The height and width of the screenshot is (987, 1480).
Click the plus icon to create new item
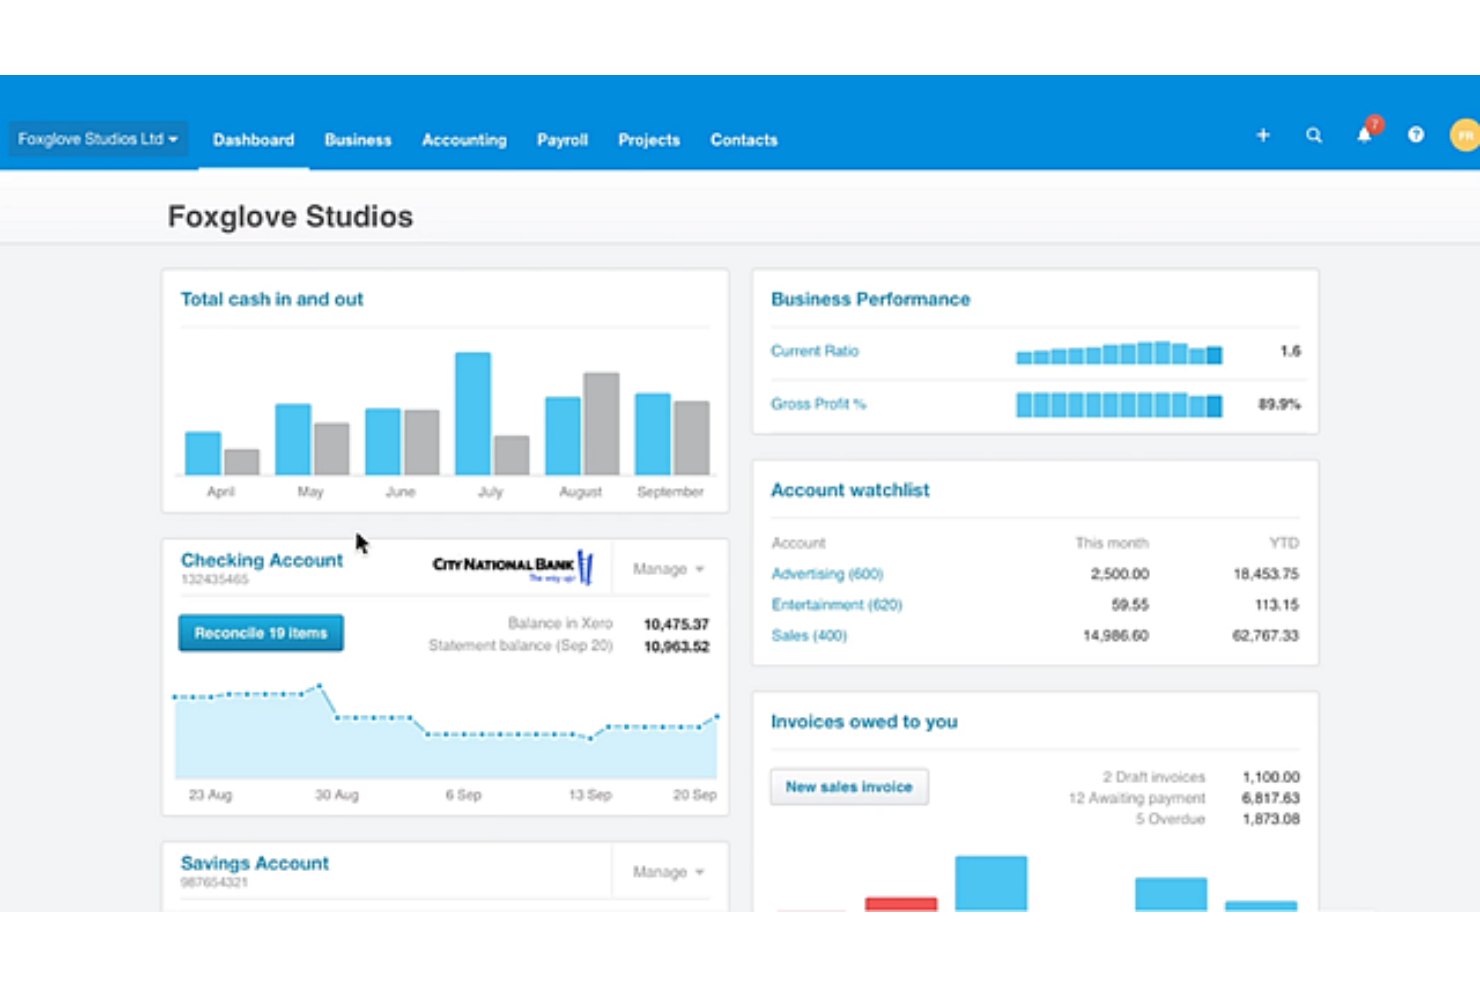pyautogui.click(x=1263, y=135)
